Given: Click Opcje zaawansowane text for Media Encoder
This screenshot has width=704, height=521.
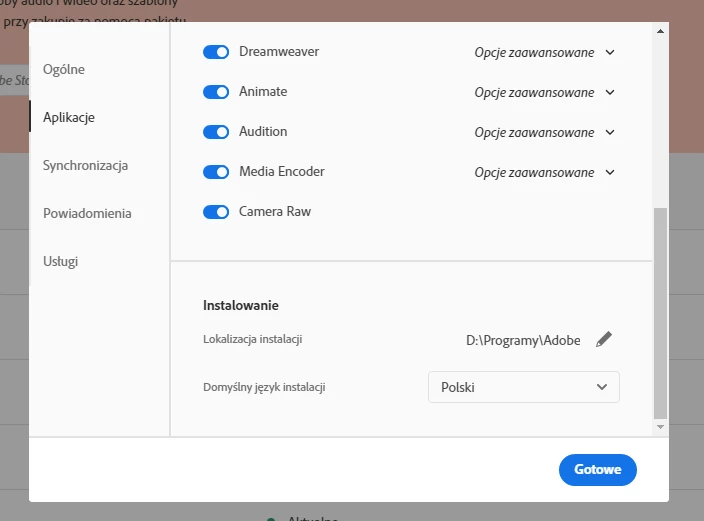Looking at the screenshot, I should click(534, 172).
